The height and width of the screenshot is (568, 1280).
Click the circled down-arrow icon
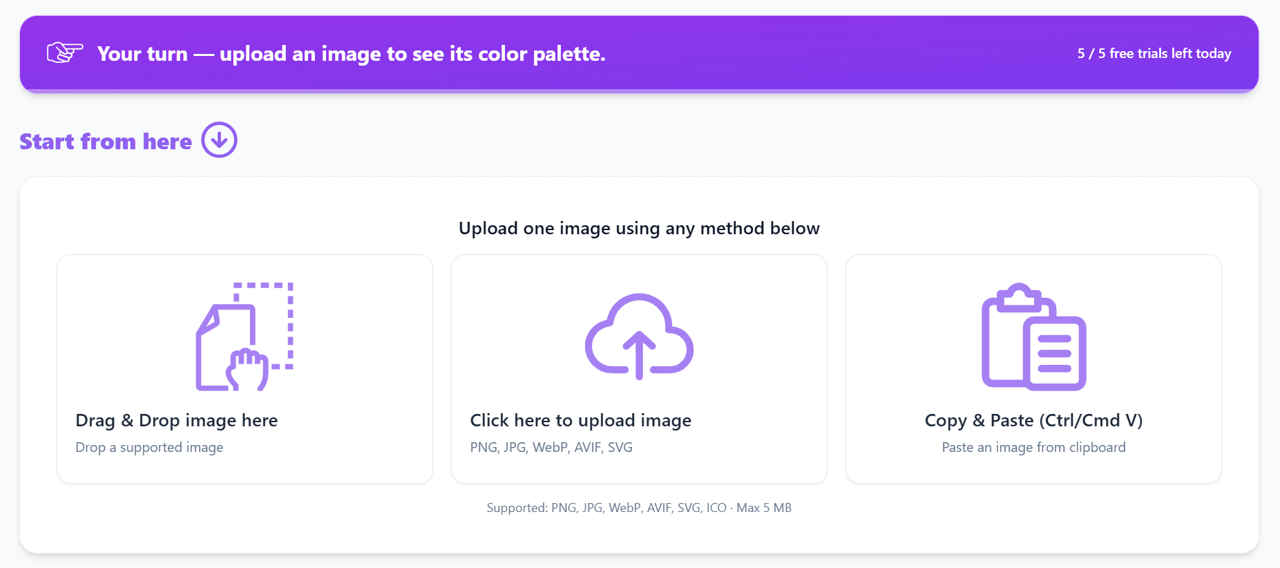click(219, 140)
